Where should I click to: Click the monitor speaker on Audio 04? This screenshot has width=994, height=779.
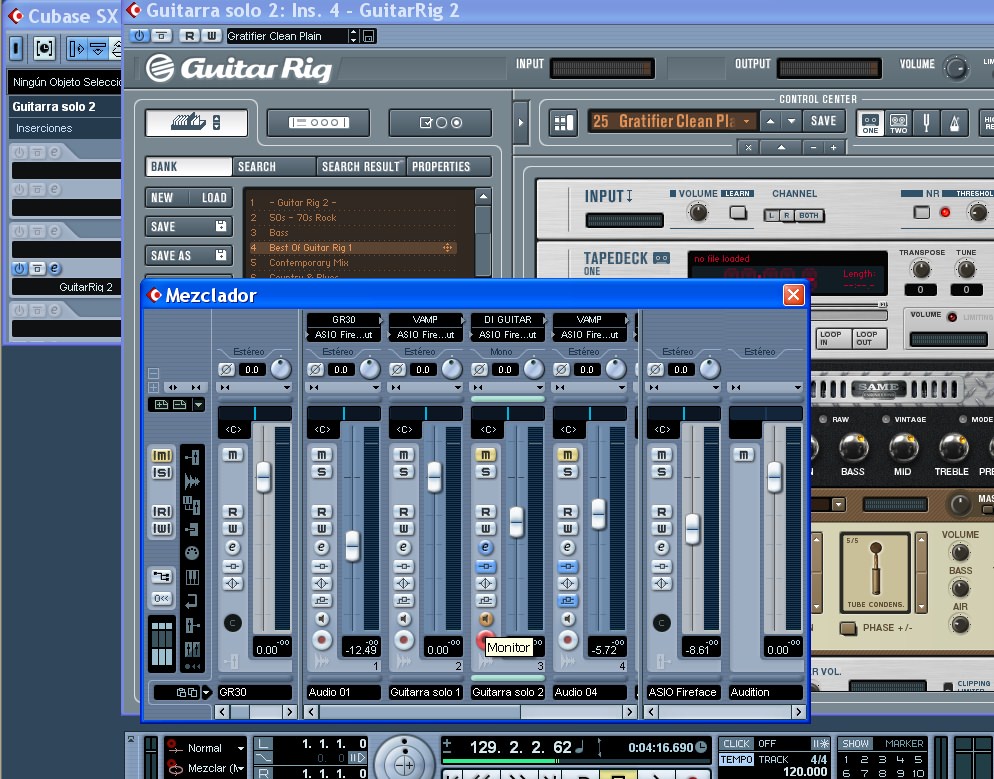[x=568, y=619]
